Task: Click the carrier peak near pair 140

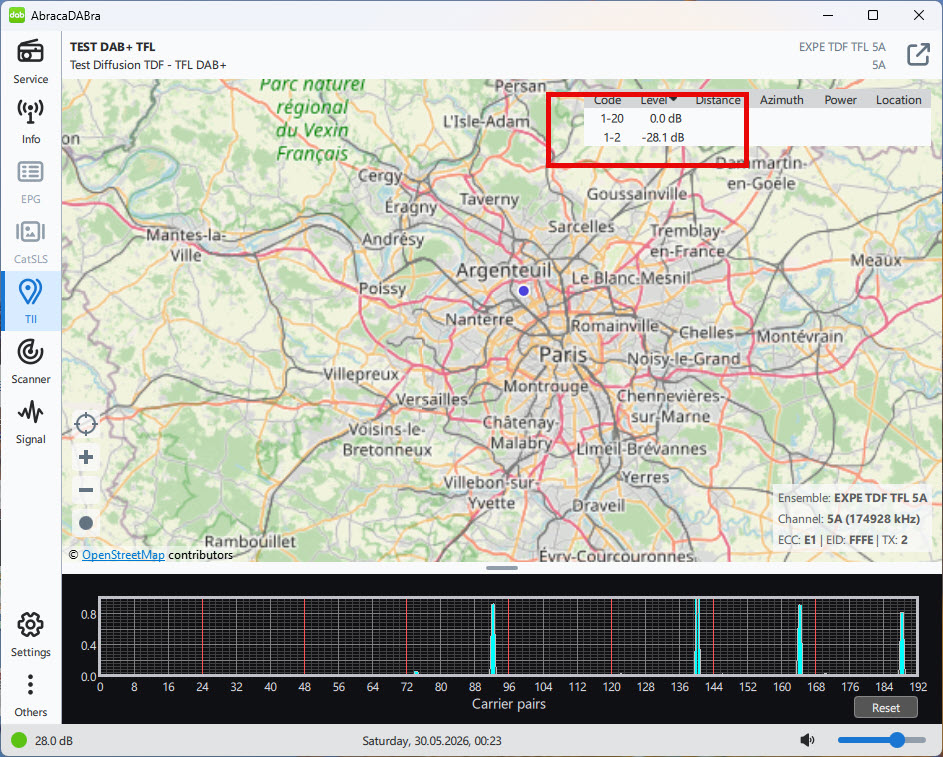Action: (698, 636)
